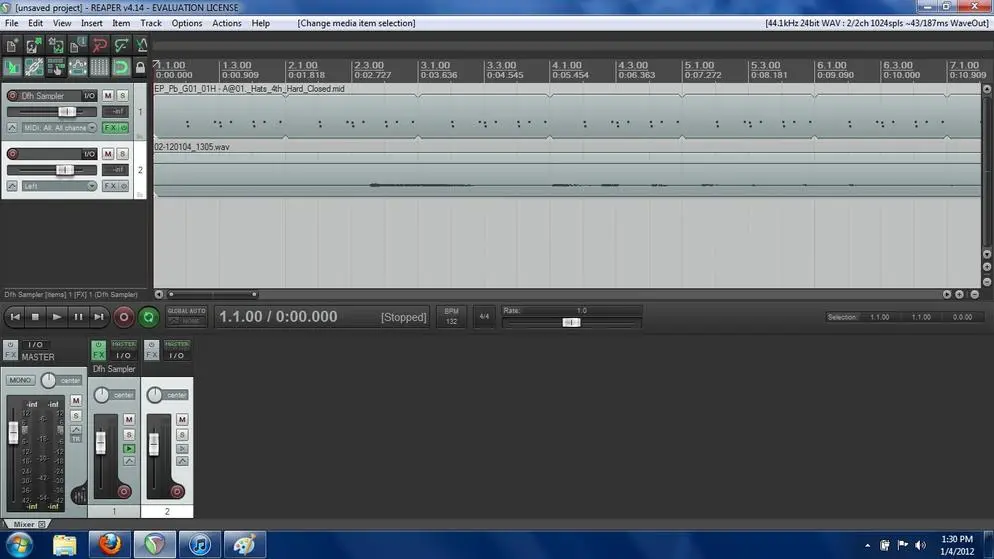994x559 pixels.
Task: Solo the Dfh Sampler track in track panel
Action: [122, 96]
